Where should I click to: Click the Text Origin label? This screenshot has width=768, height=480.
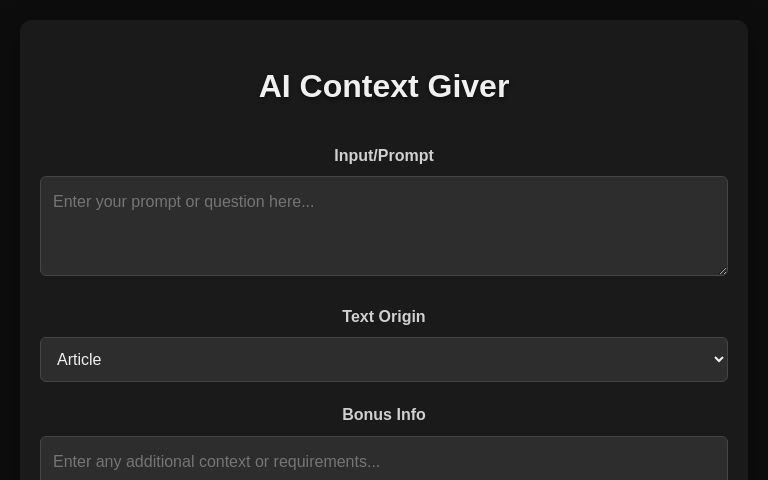pos(384,316)
